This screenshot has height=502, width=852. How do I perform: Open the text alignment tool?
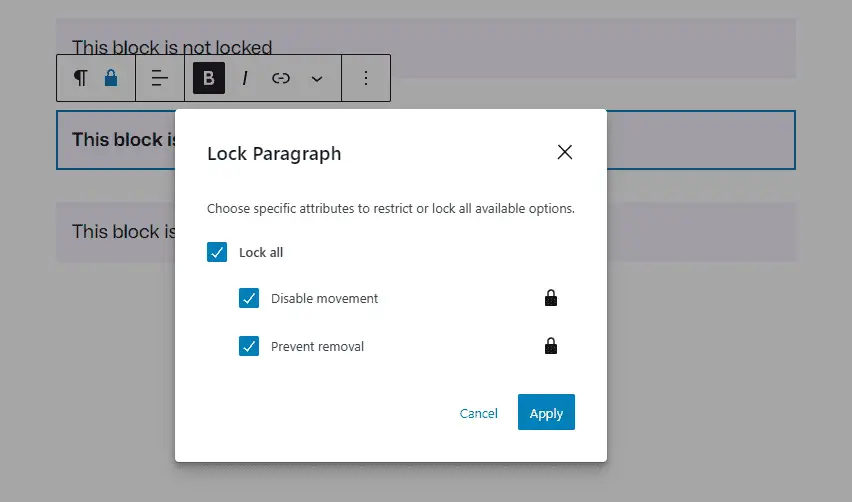coord(160,78)
